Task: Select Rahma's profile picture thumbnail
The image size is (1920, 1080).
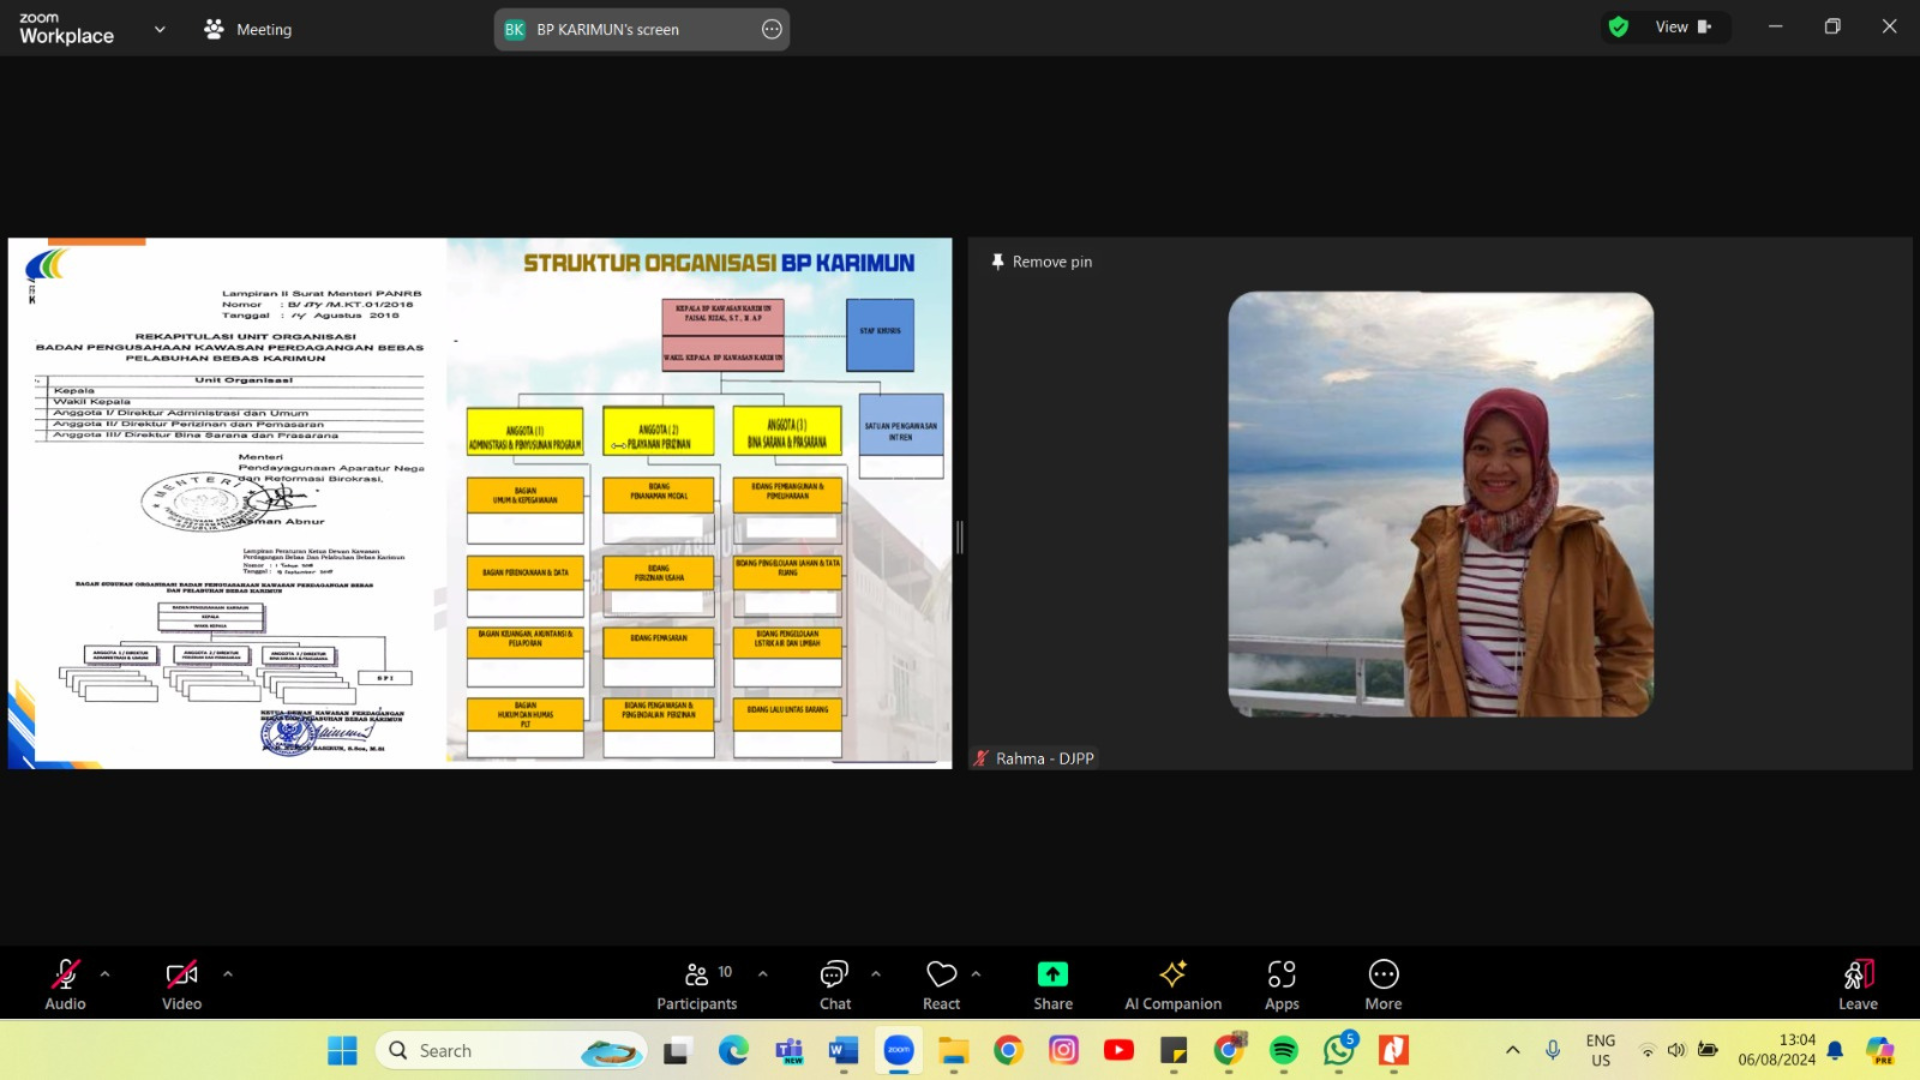Action: [1441, 504]
